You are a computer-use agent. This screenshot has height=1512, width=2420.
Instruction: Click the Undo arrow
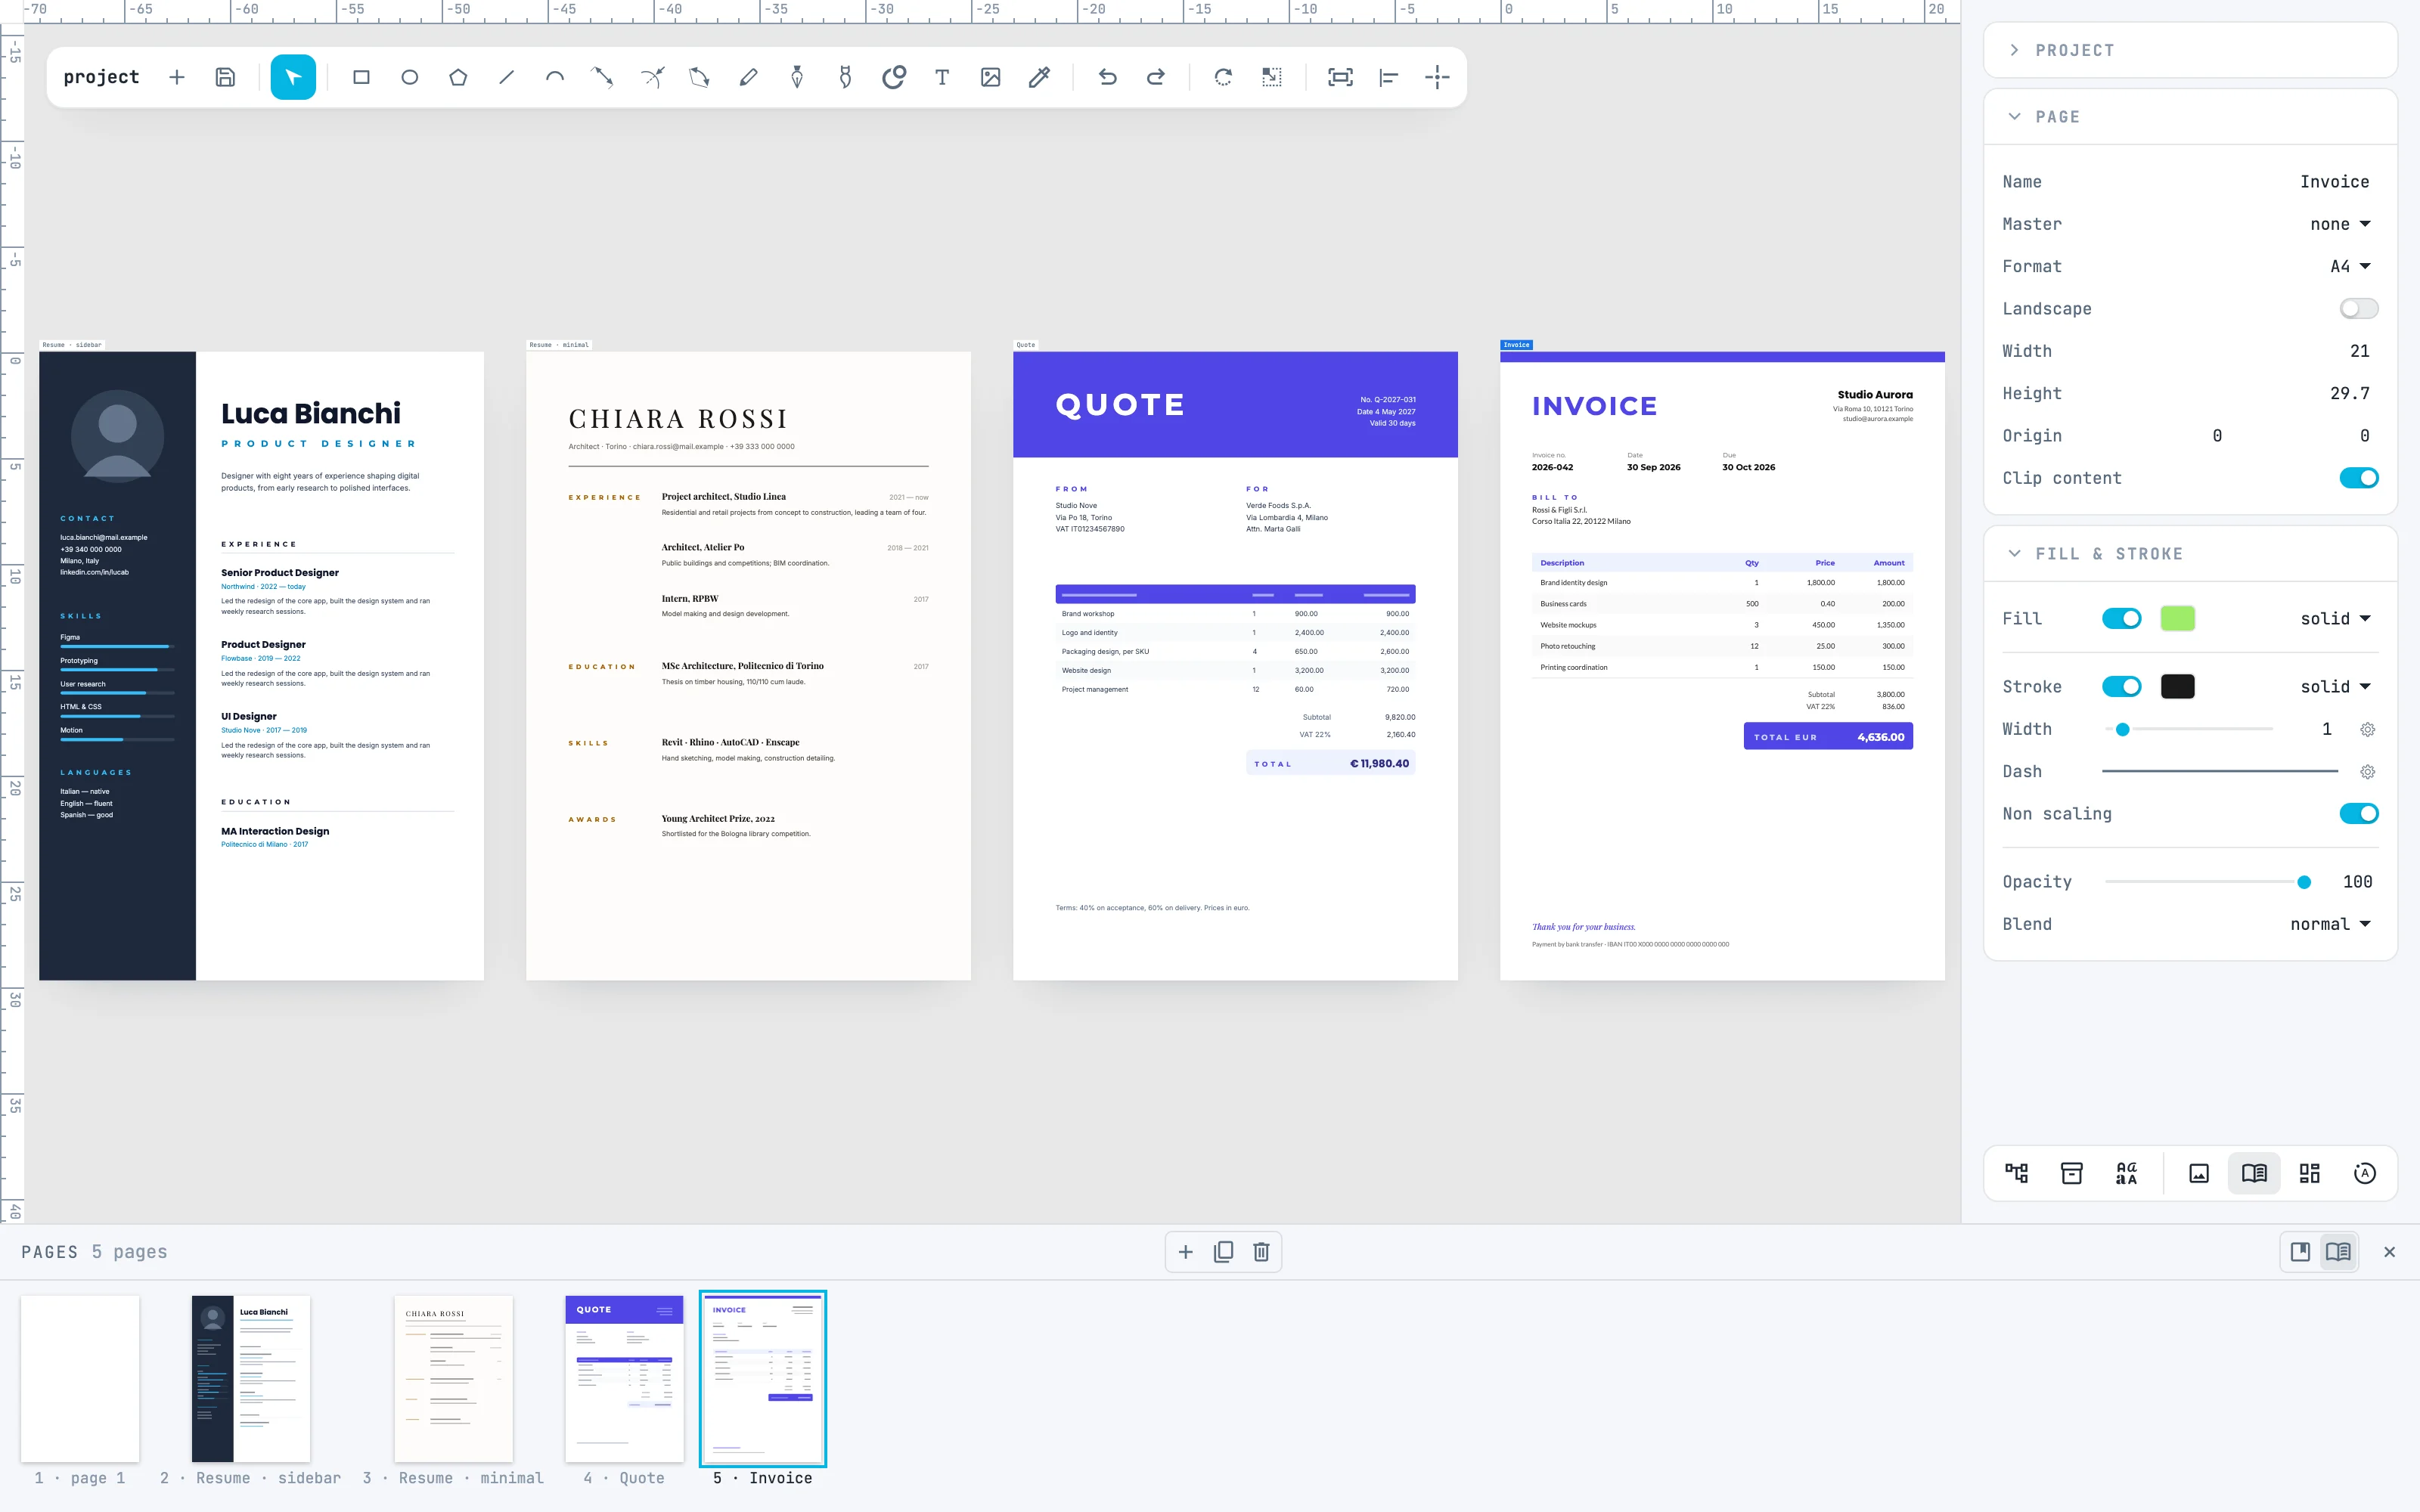pyautogui.click(x=1107, y=77)
